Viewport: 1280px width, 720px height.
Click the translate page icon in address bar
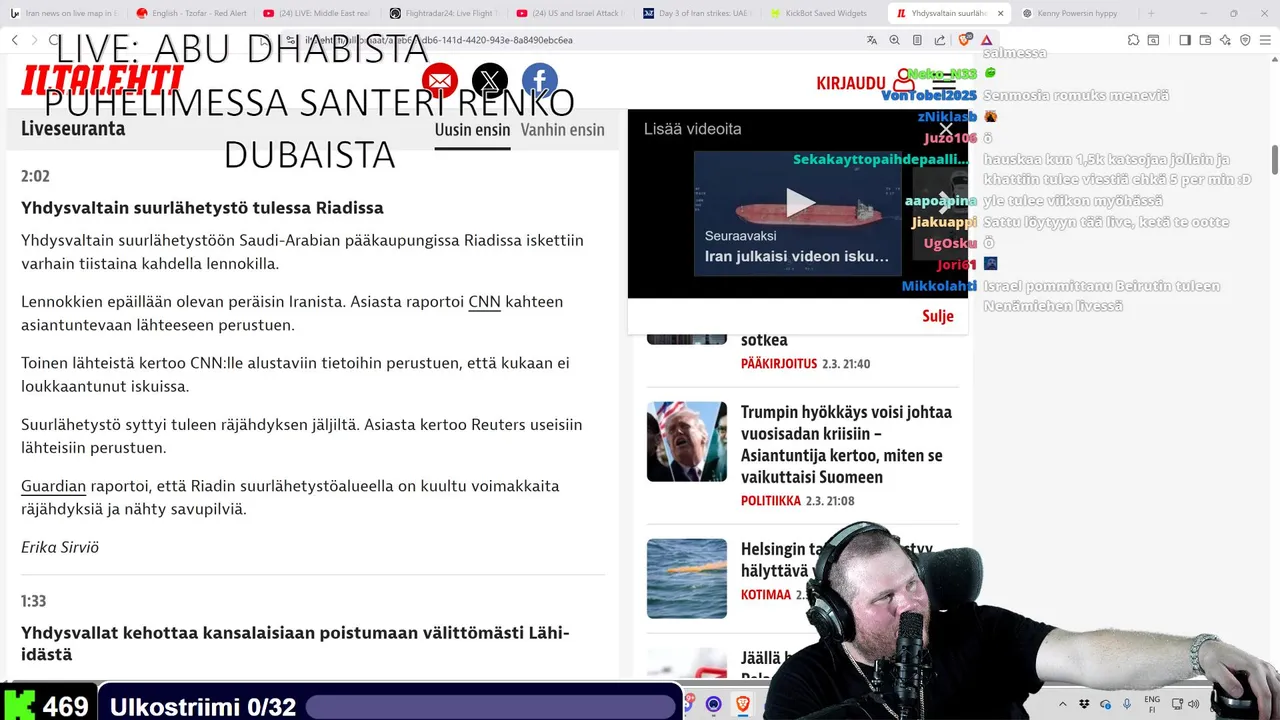click(872, 40)
